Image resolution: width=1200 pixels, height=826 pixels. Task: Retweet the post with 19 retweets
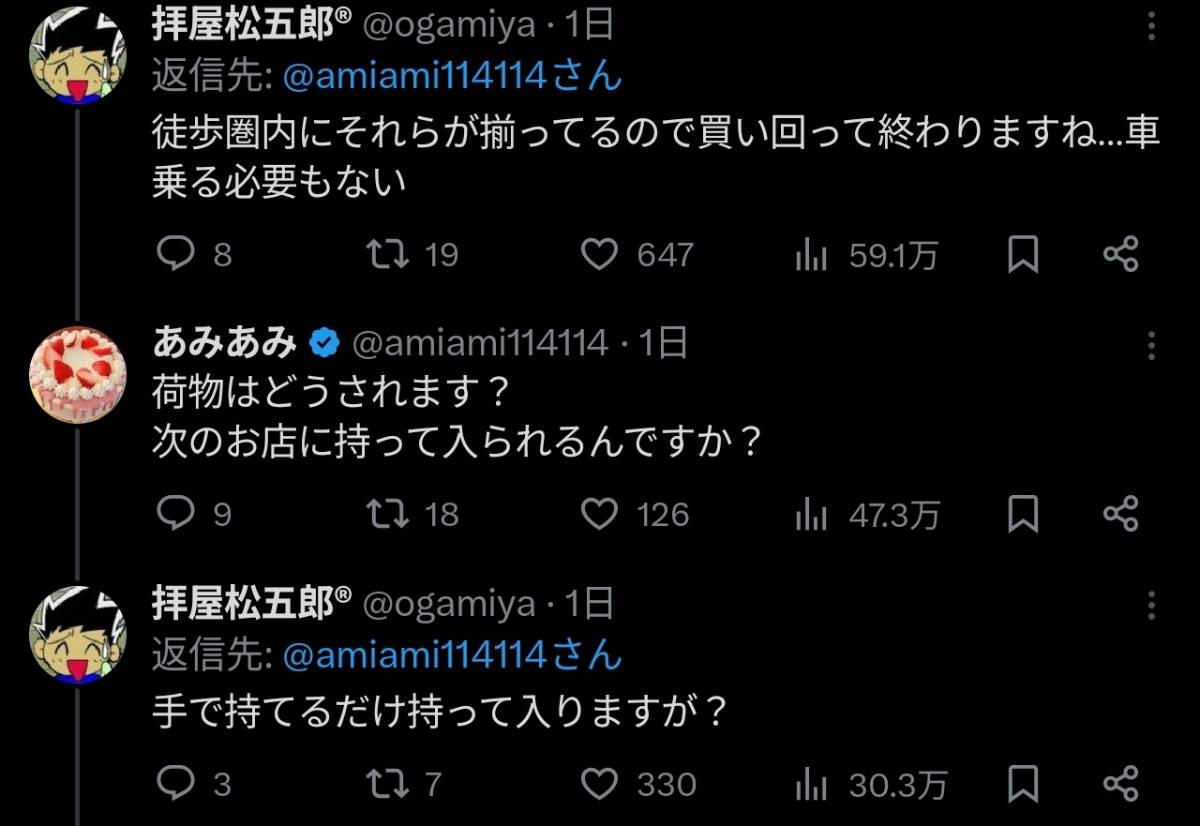coord(387,254)
